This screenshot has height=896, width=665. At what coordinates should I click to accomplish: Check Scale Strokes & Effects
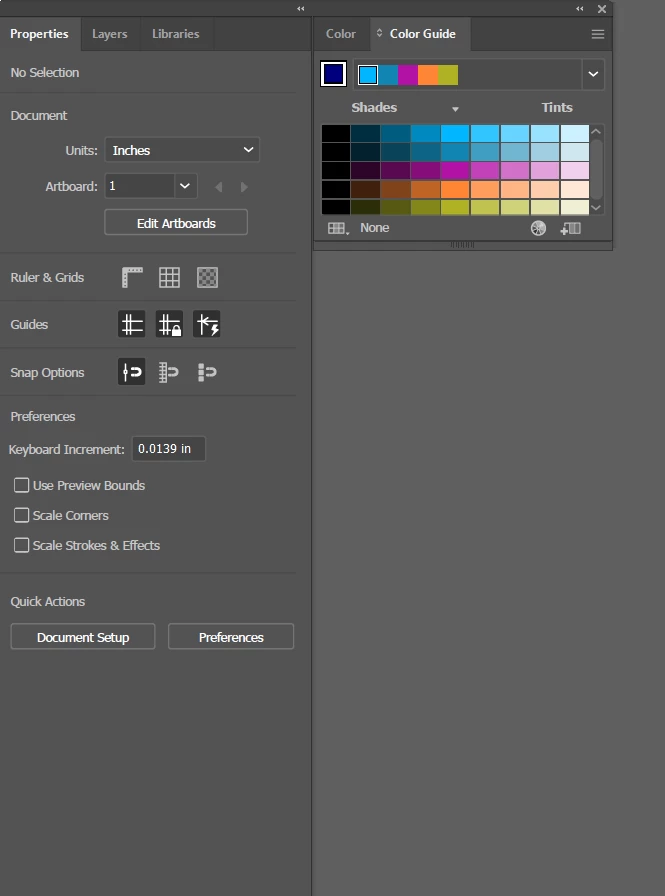22,545
